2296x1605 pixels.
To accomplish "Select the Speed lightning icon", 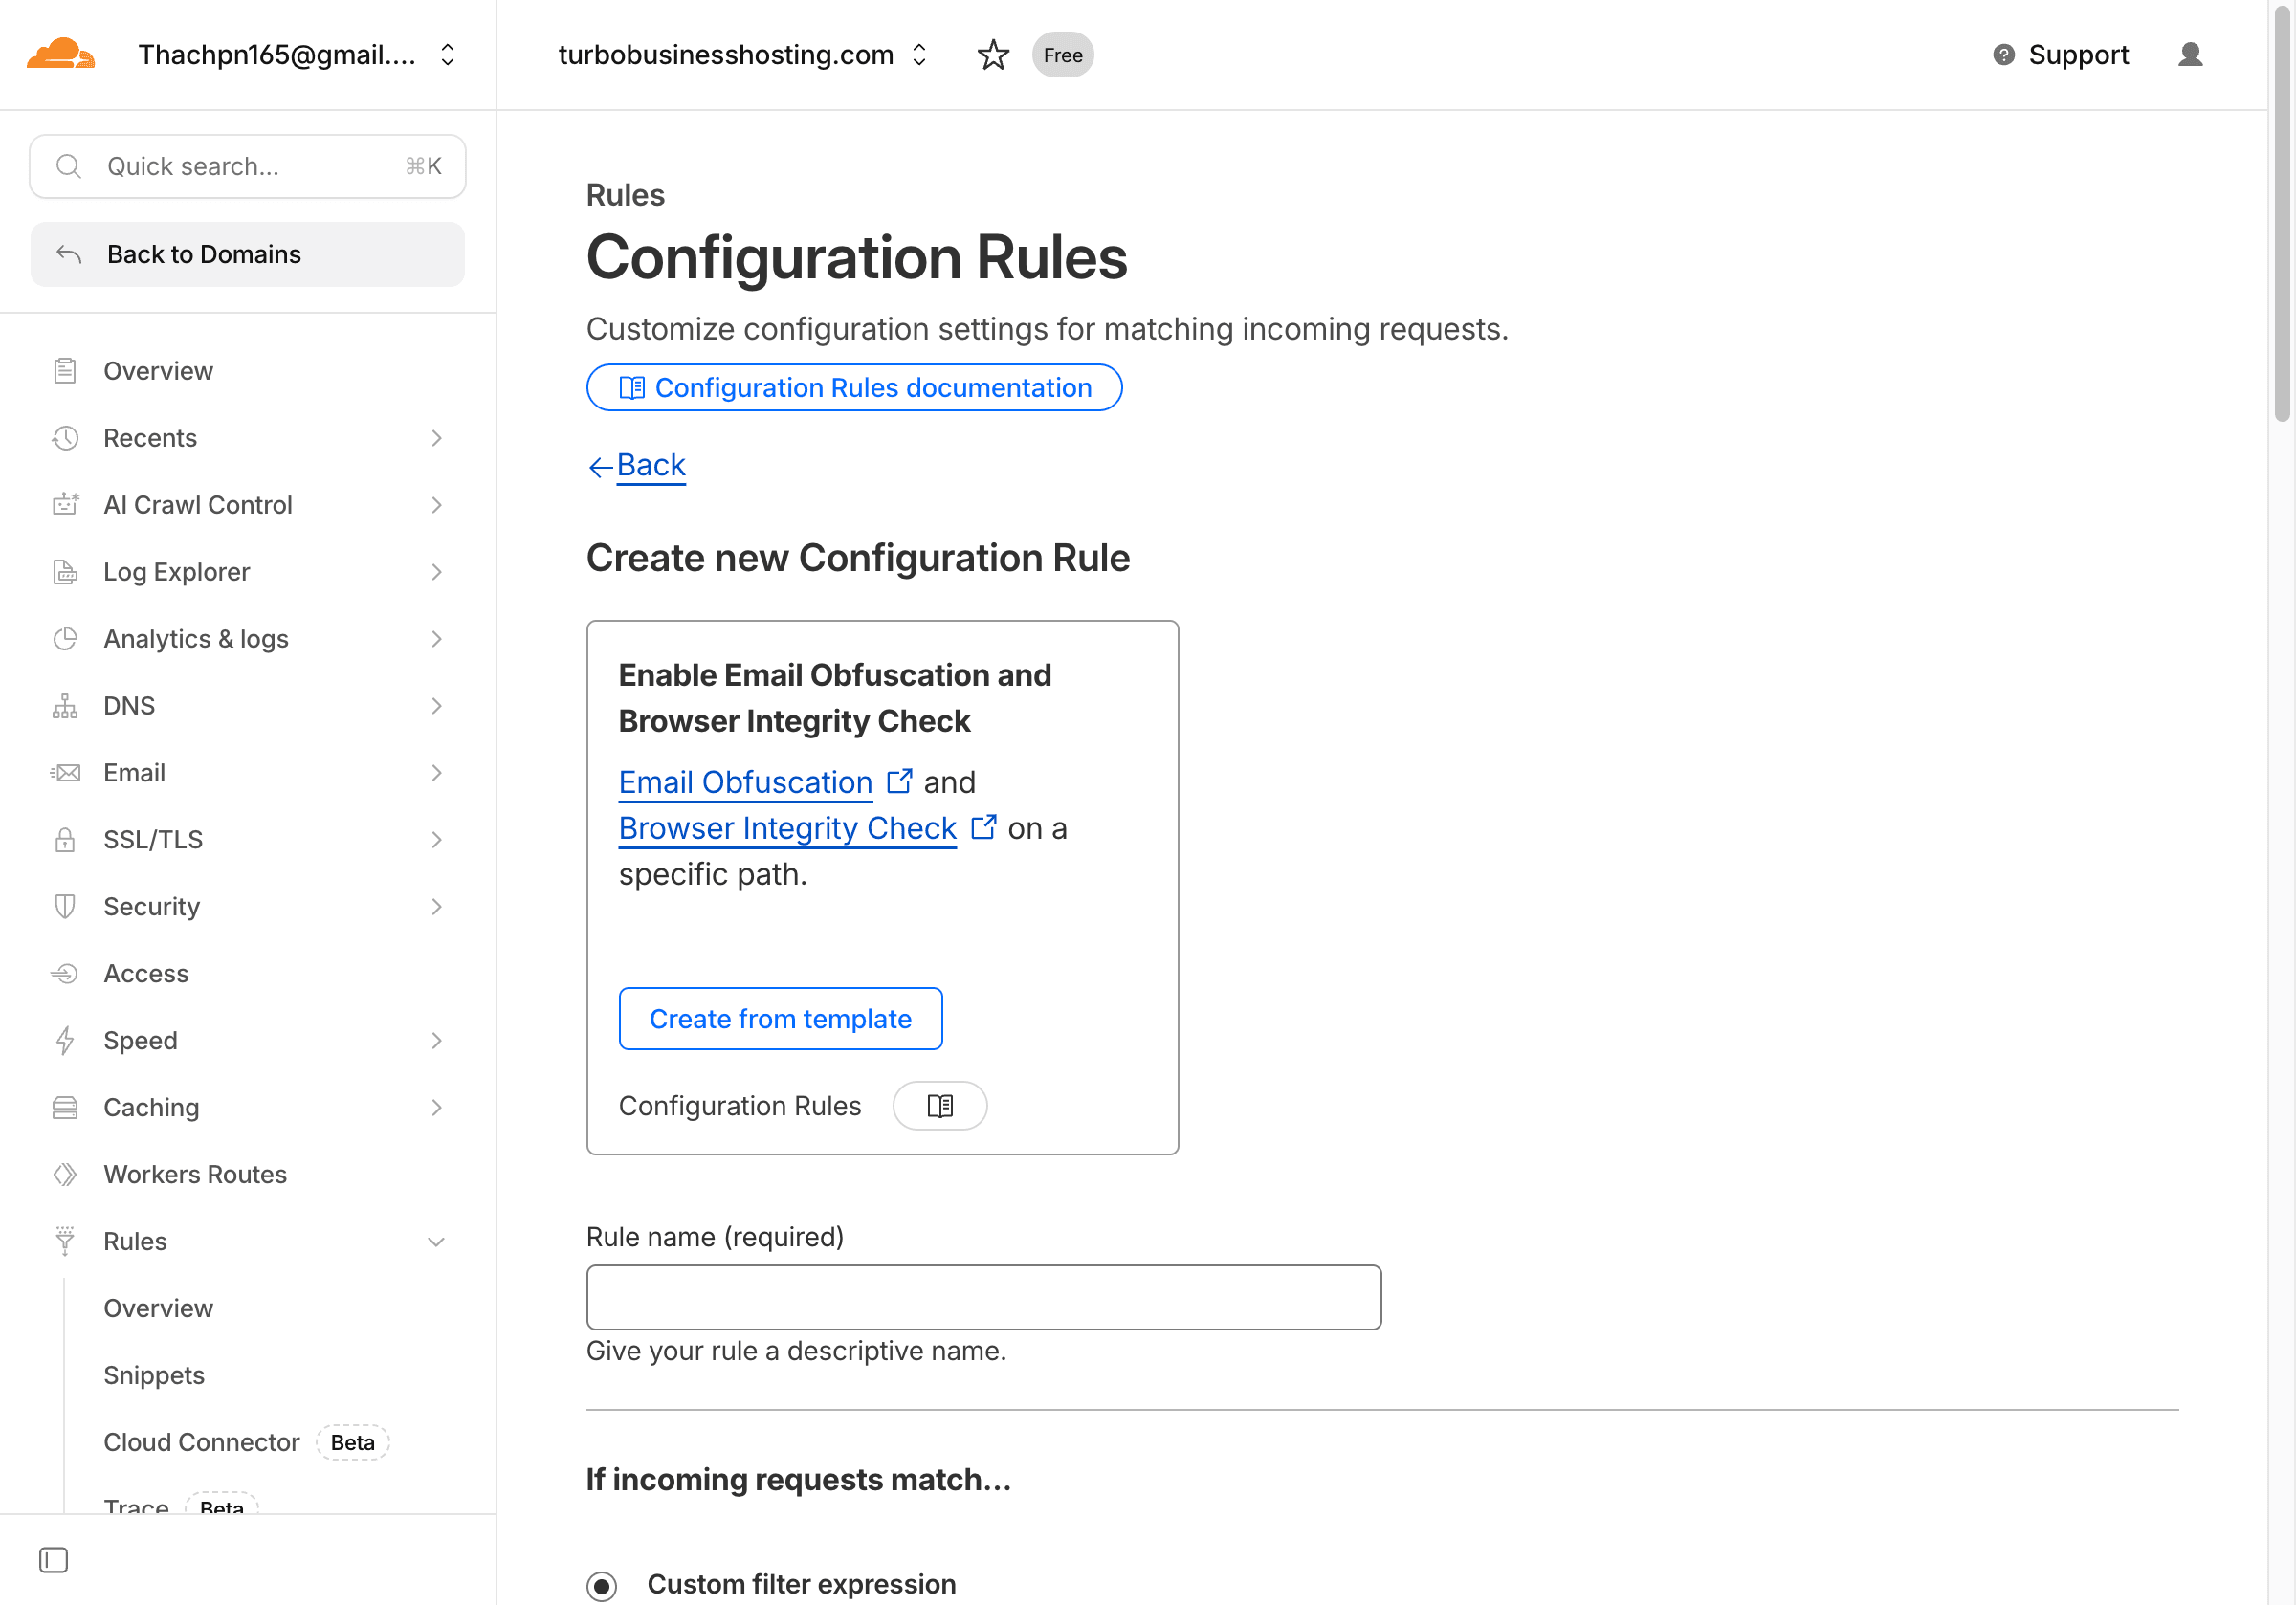I will coord(65,1040).
